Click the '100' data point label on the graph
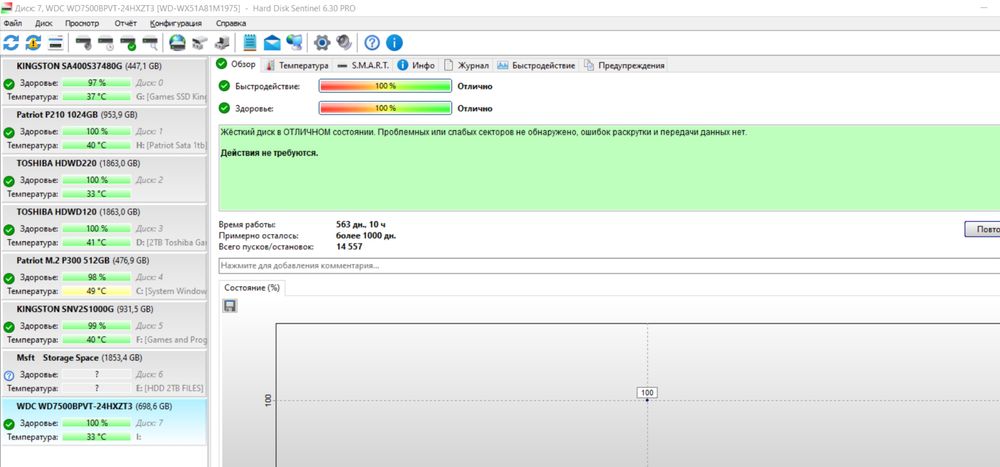This screenshot has width=1000, height=467. (x=647, y=393)
